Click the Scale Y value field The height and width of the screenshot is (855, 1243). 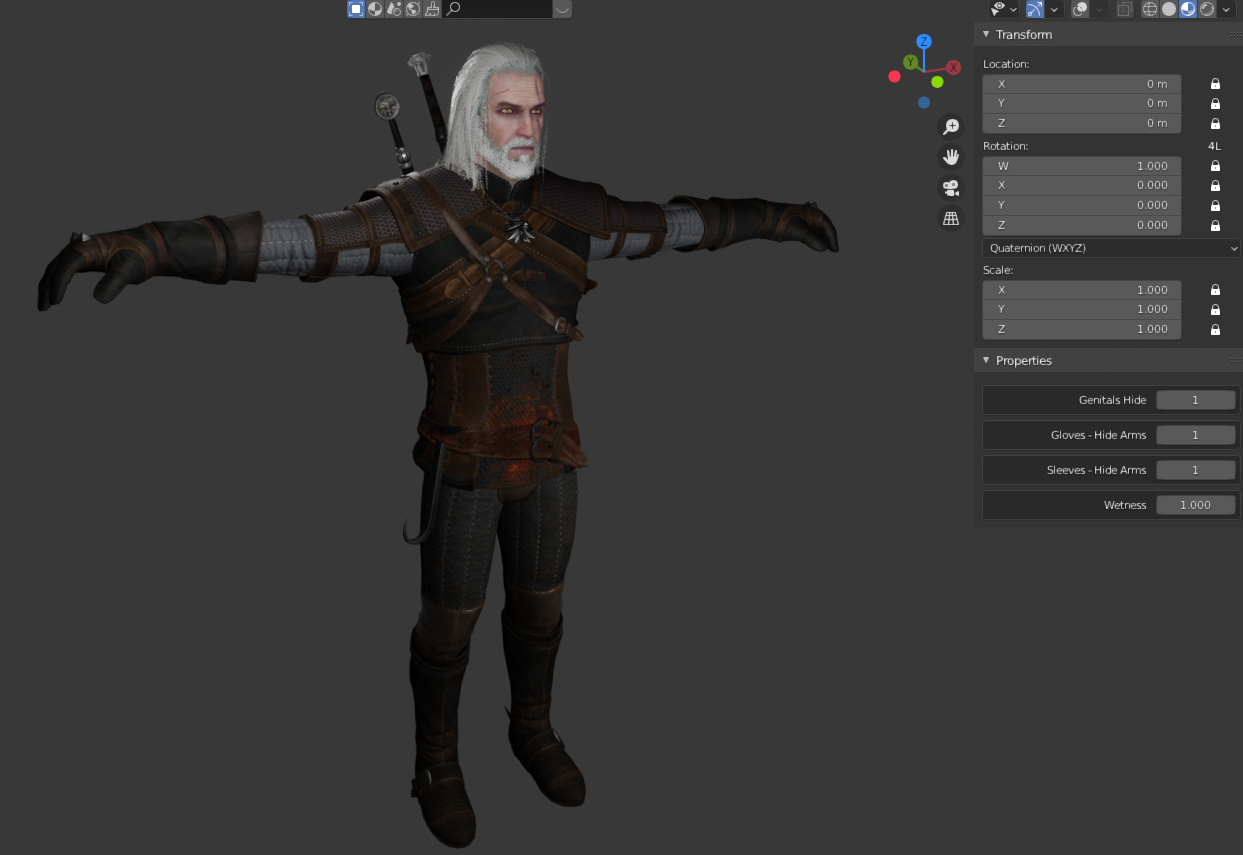pos(1082,310)
